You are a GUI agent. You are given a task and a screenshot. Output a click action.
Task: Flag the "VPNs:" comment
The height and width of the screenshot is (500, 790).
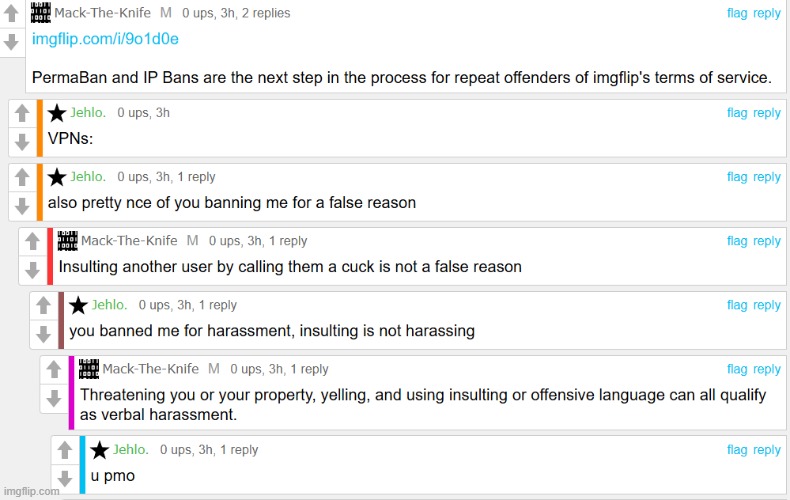click(737, 113)
